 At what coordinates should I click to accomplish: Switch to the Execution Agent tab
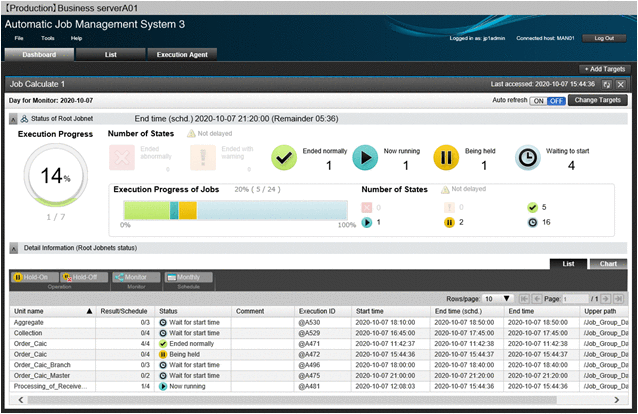coord(182,54)
